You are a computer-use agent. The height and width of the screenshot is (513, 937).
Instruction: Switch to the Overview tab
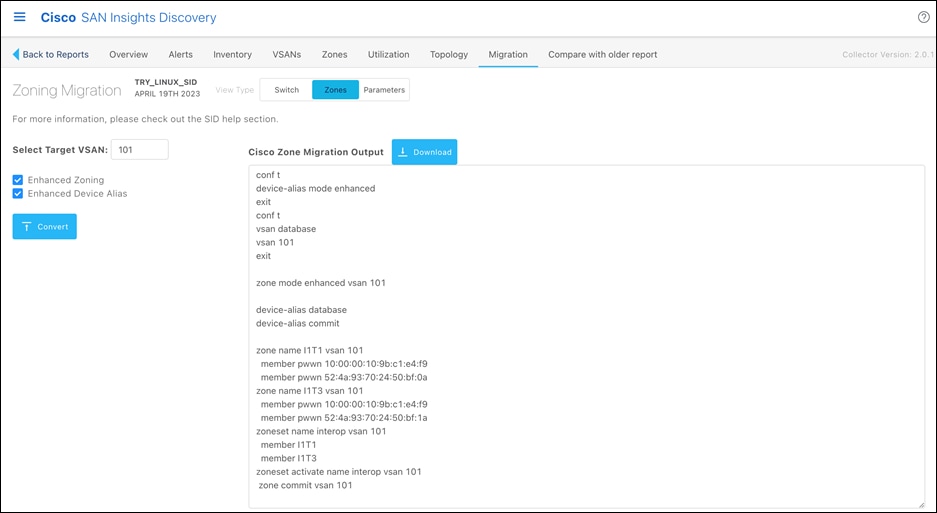click(x=128, y=54)
